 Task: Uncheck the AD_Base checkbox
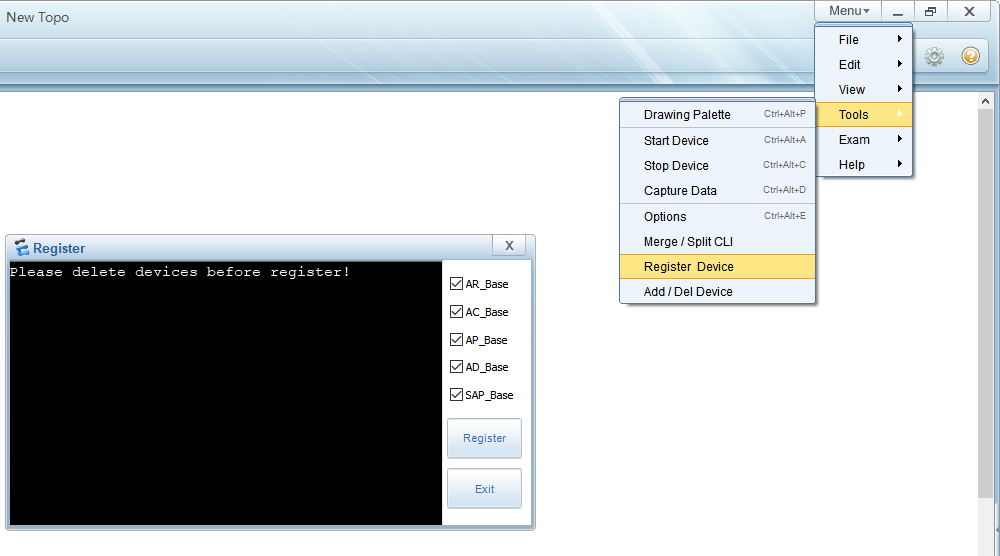[457, 367]
